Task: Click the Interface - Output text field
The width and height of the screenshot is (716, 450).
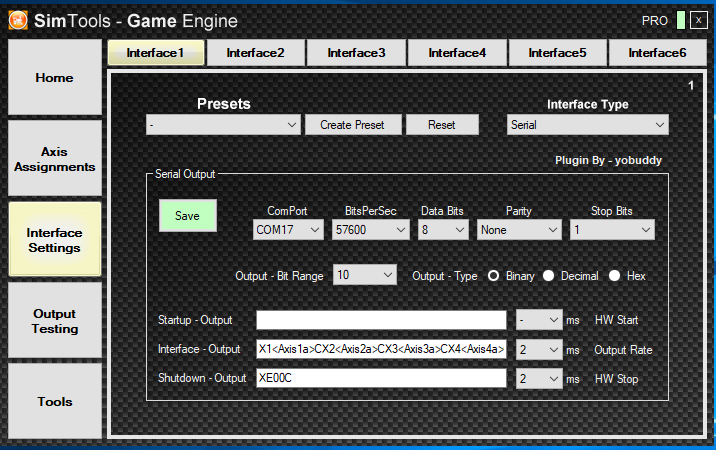Action: click(381, 349)
